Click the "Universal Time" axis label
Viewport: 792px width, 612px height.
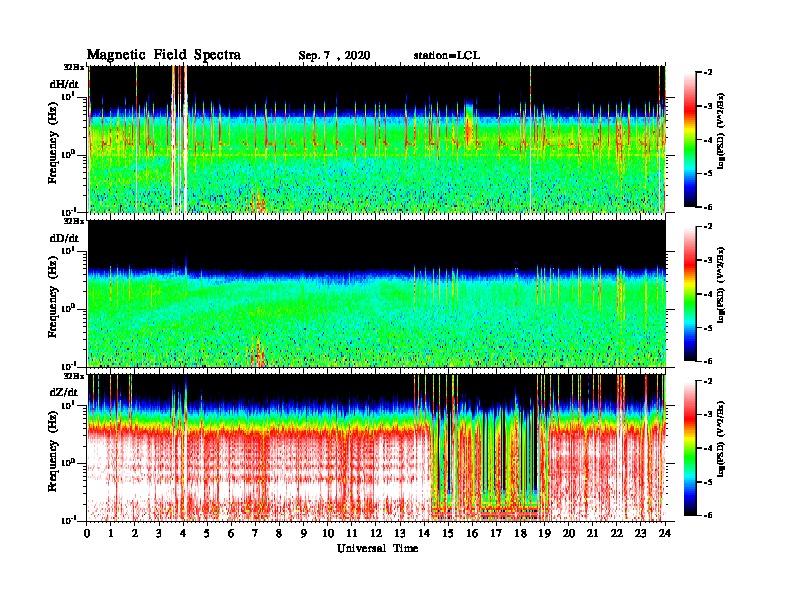coord(377,548)
